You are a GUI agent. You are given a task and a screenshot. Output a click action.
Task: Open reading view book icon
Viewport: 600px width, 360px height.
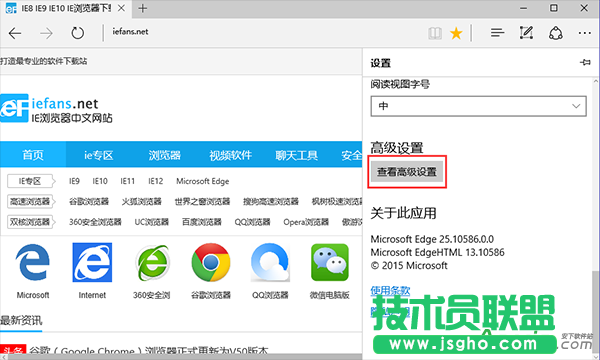tap(435, 33)
